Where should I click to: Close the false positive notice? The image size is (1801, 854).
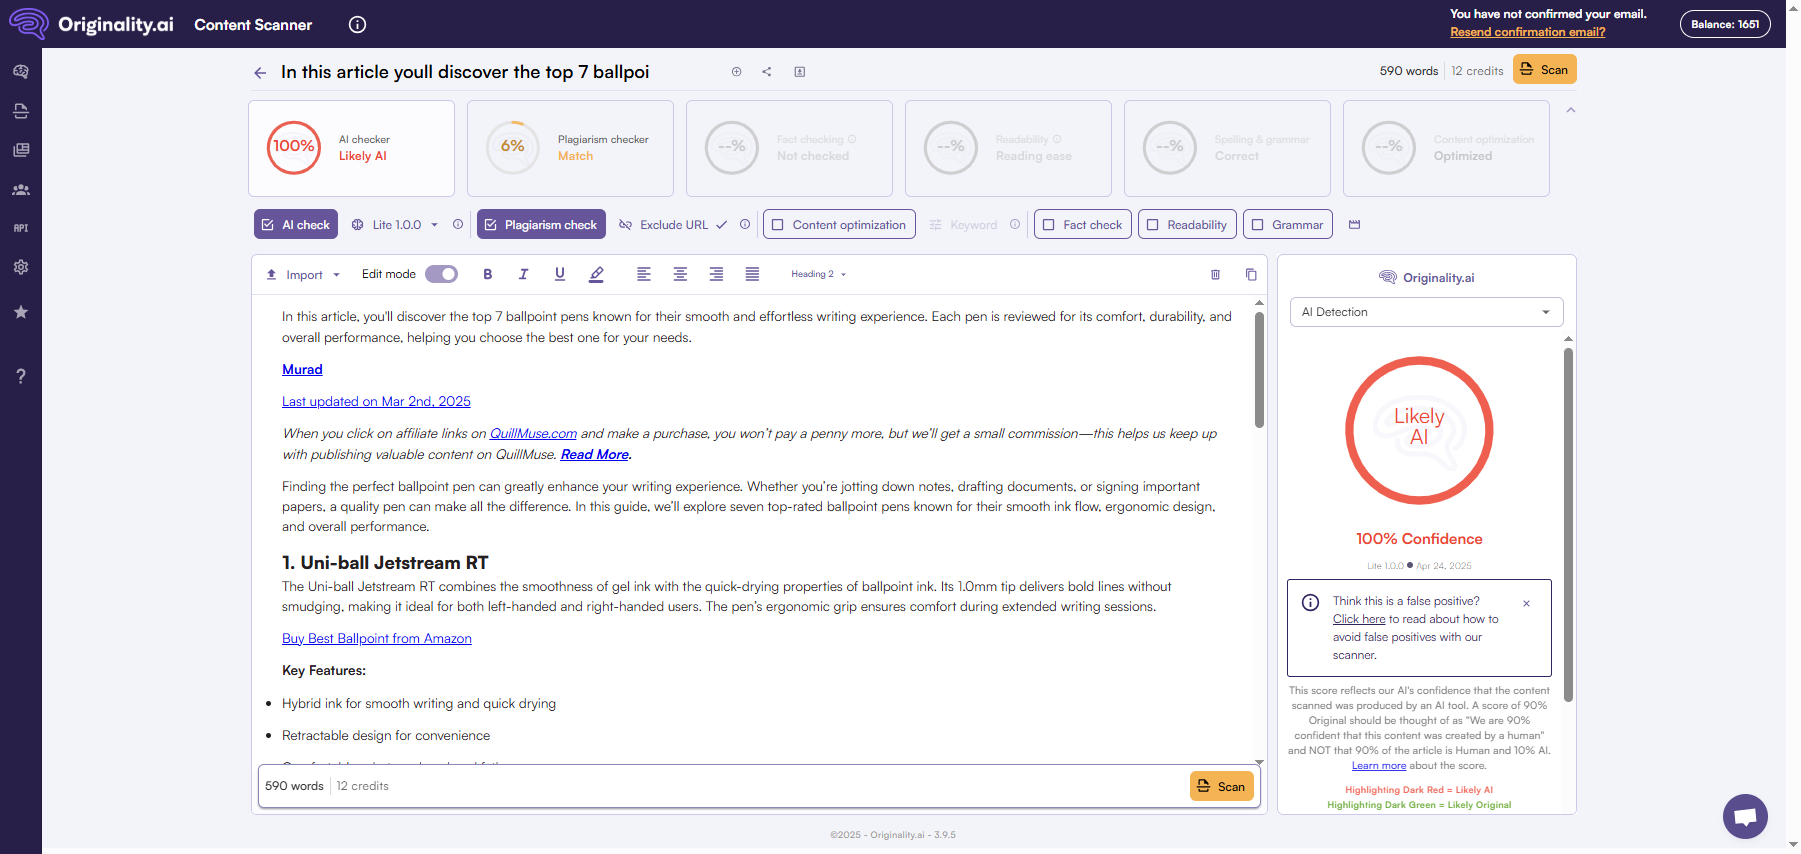tap(1526, 603)
